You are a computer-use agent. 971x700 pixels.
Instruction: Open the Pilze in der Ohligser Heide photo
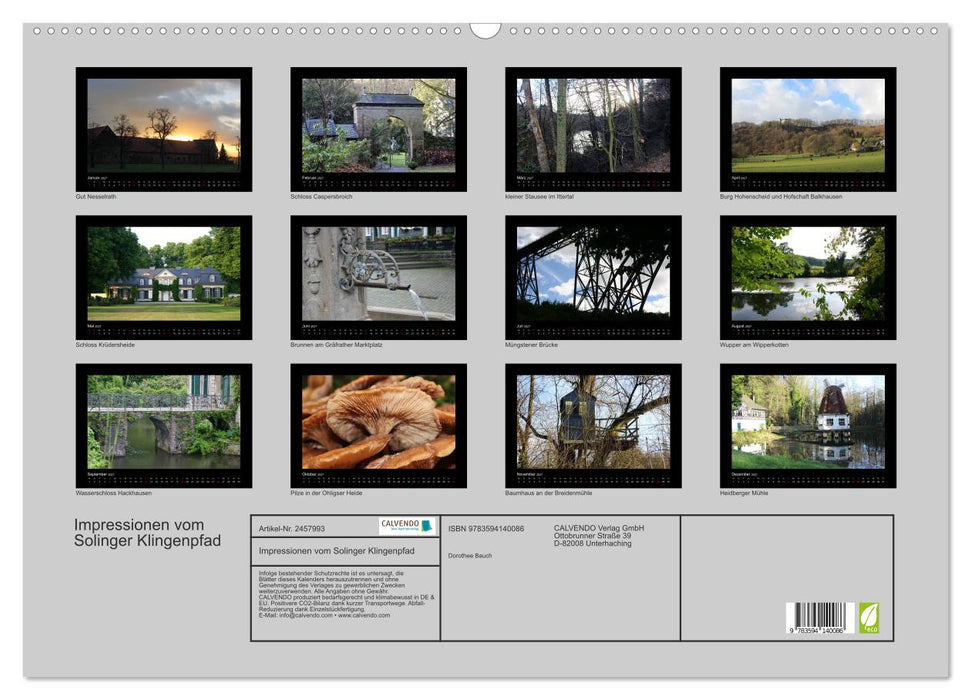(x=378, y=426)
